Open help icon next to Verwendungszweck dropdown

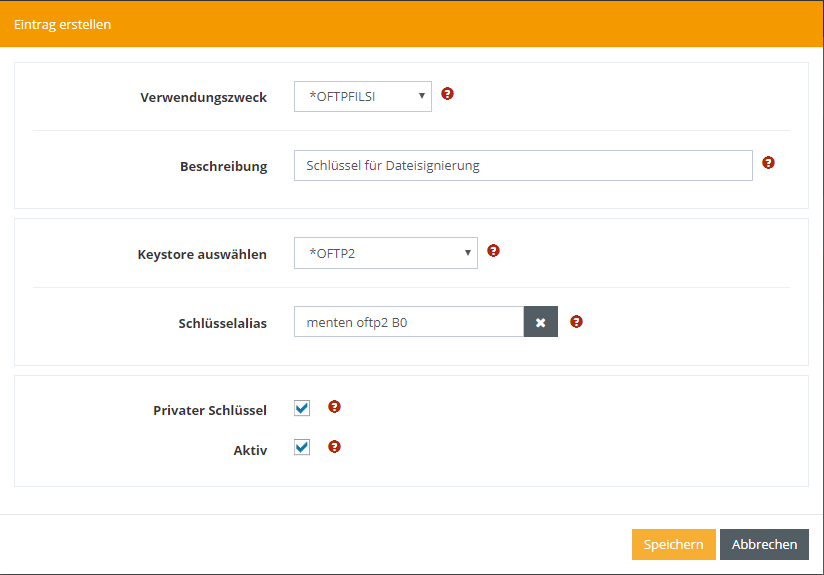tap(447, 94)
